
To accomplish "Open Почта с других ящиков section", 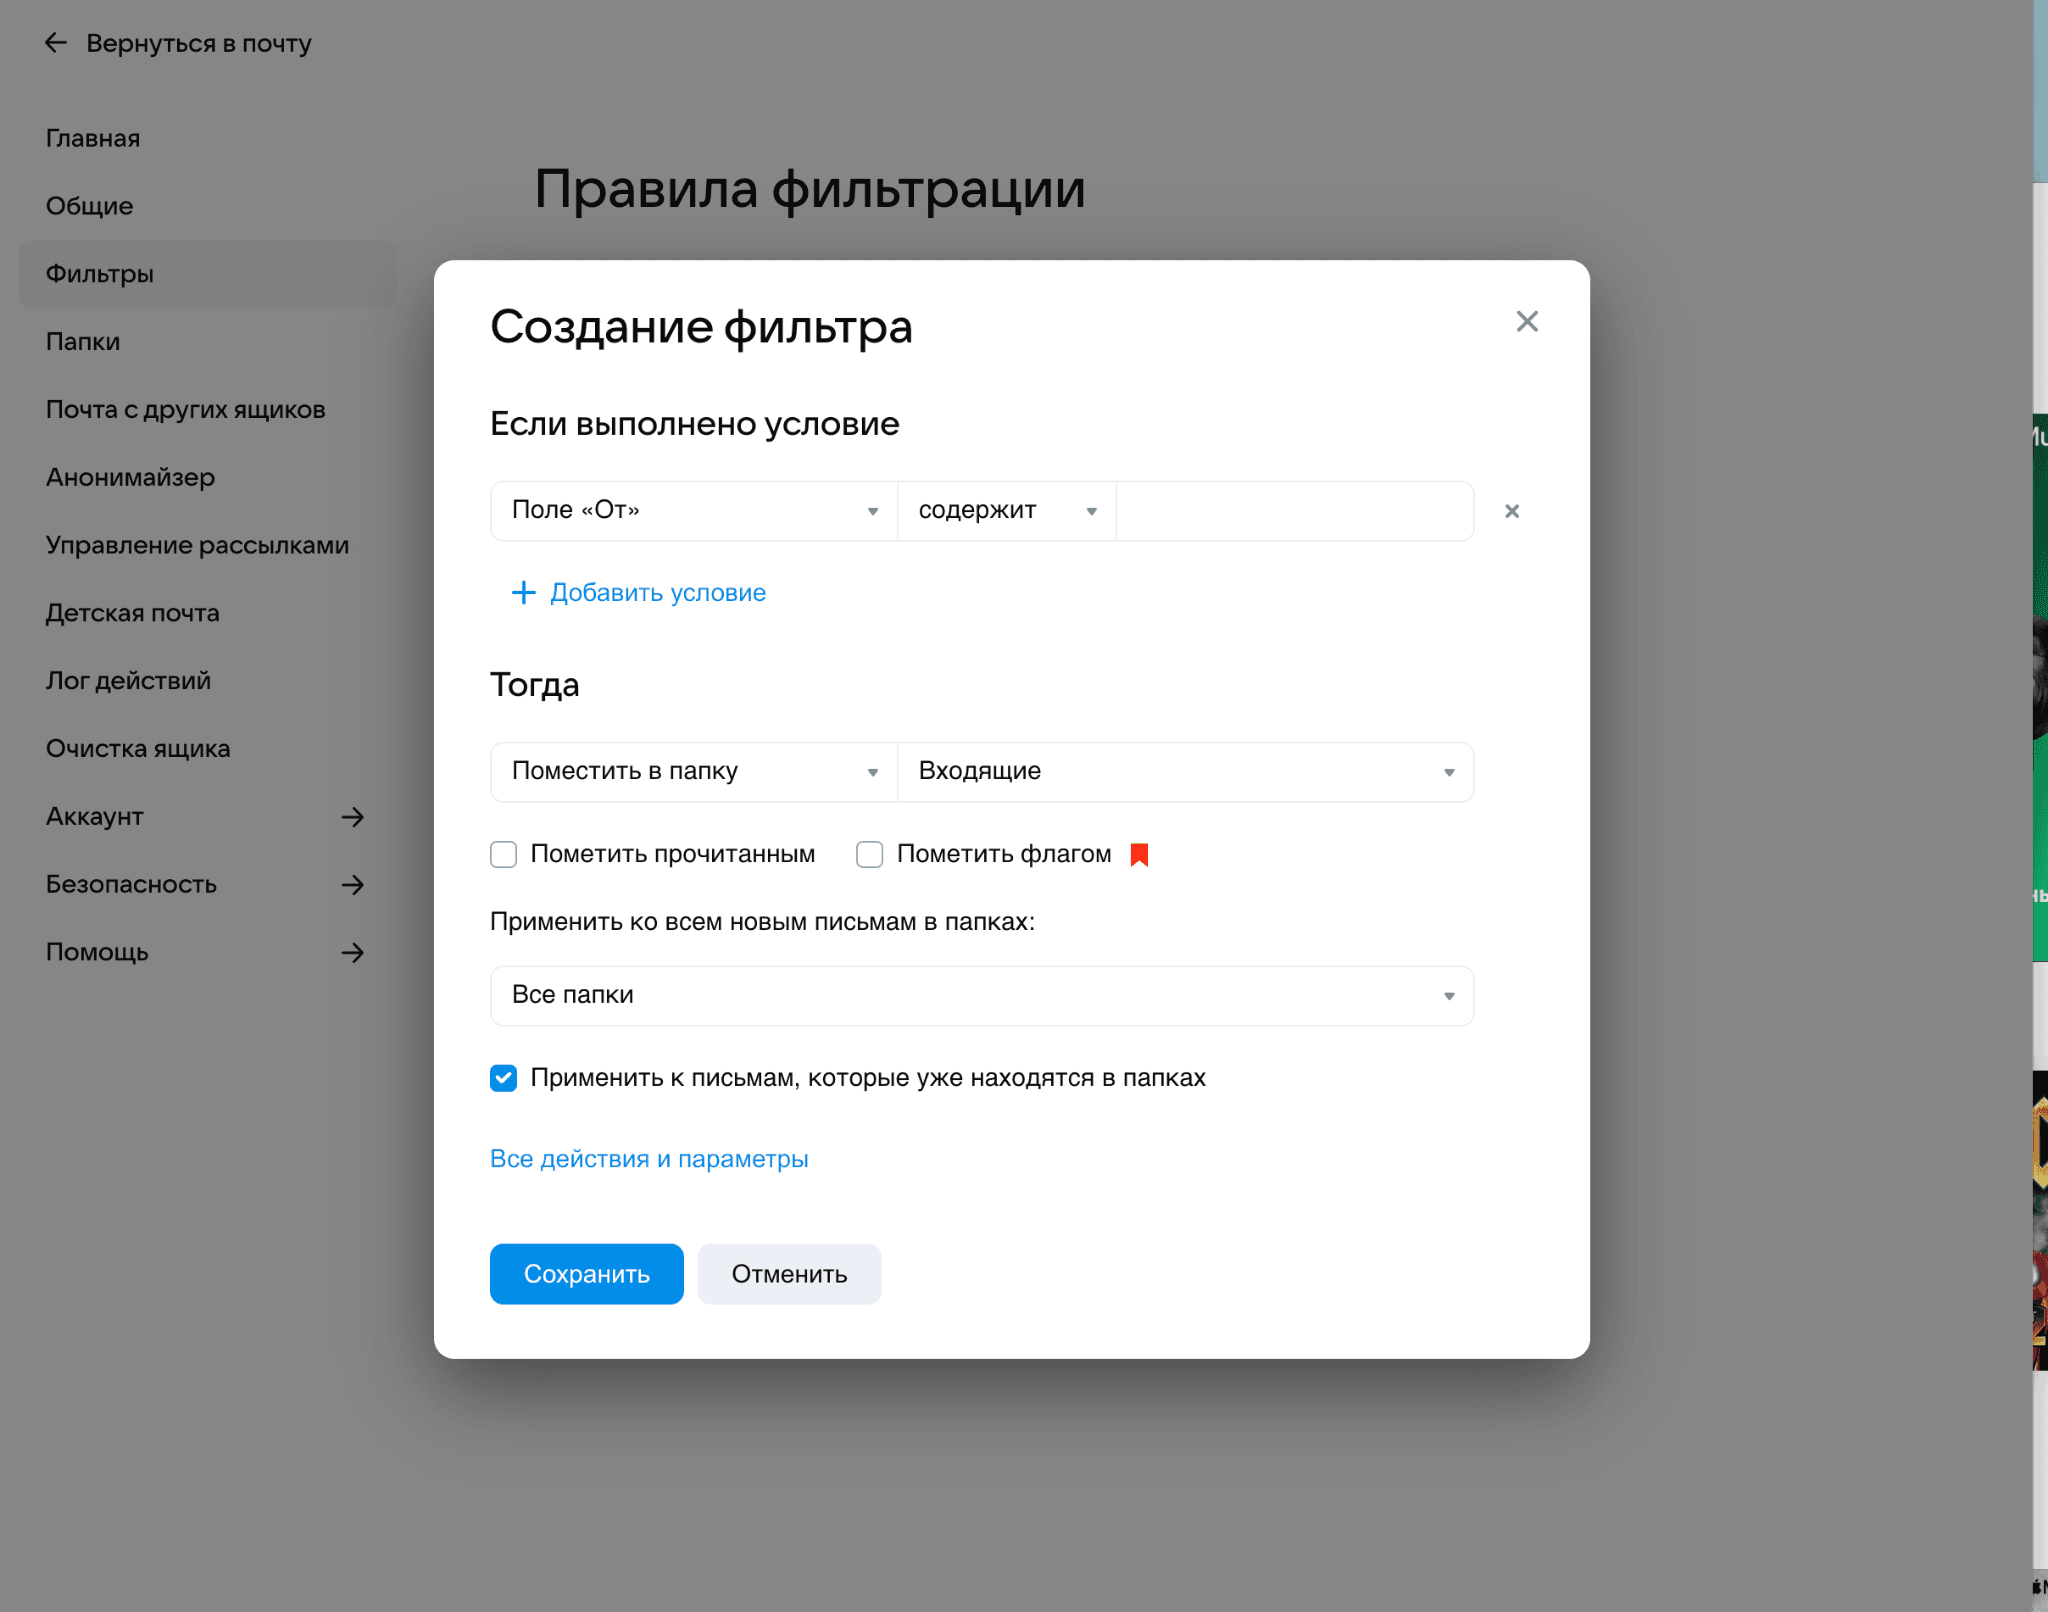I will coord(186,410).
